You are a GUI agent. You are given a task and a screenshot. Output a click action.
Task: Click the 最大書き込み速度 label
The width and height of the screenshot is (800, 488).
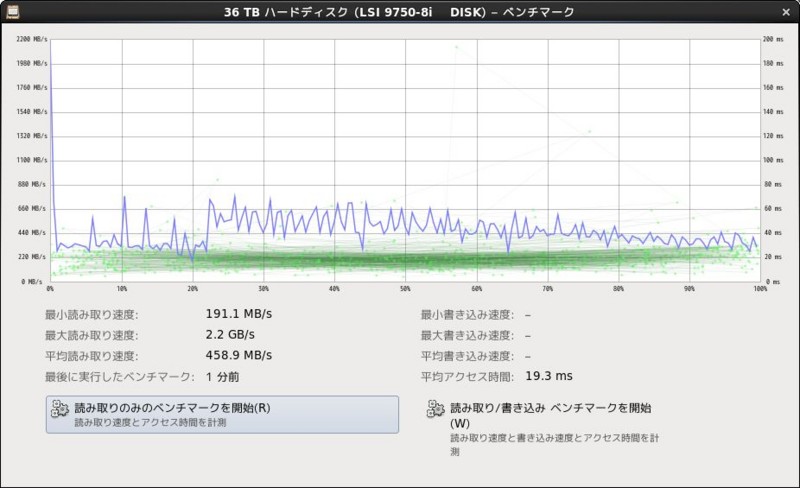[x=467, y=335]
